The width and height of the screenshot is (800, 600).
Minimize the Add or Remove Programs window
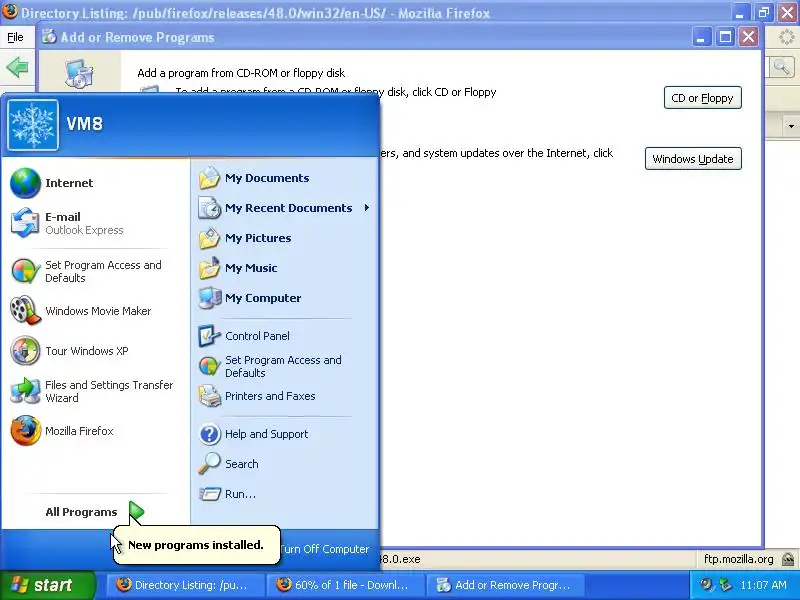pos(702,37)
